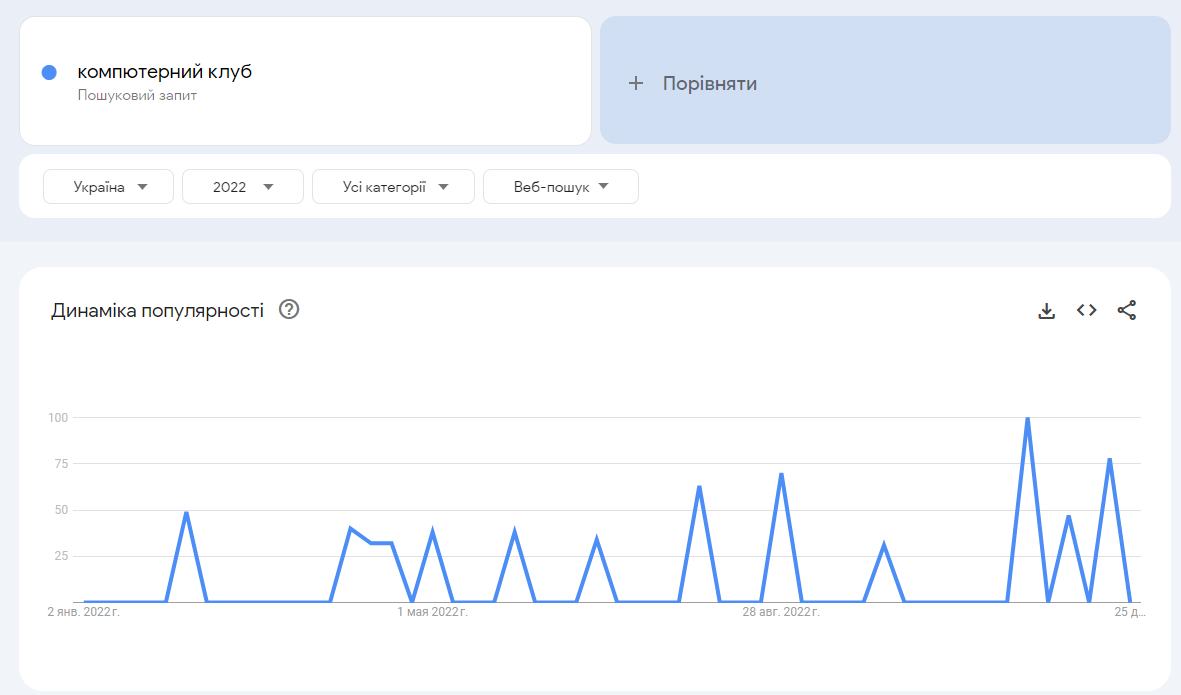Open the Усі категорії dropdown

click(x=393, y=187)
